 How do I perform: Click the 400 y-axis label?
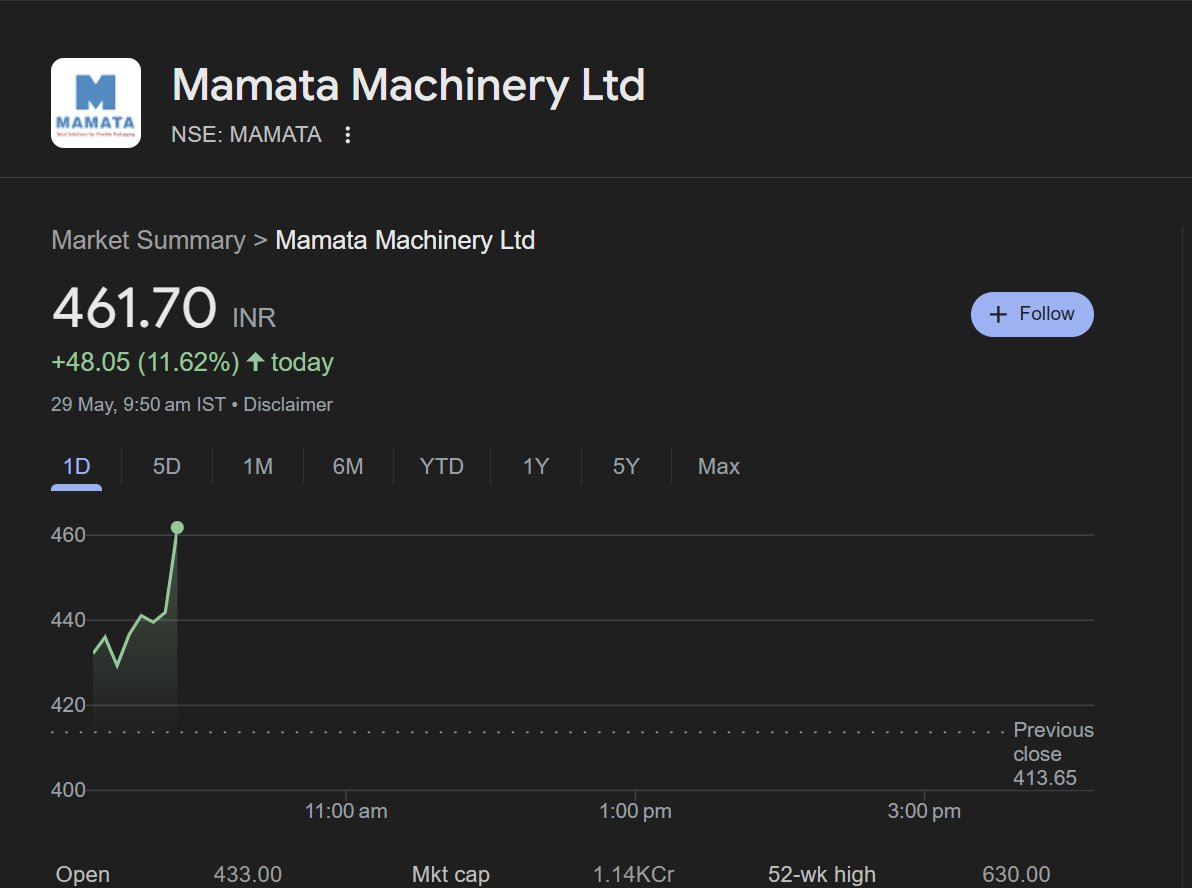tap(68, 791)
